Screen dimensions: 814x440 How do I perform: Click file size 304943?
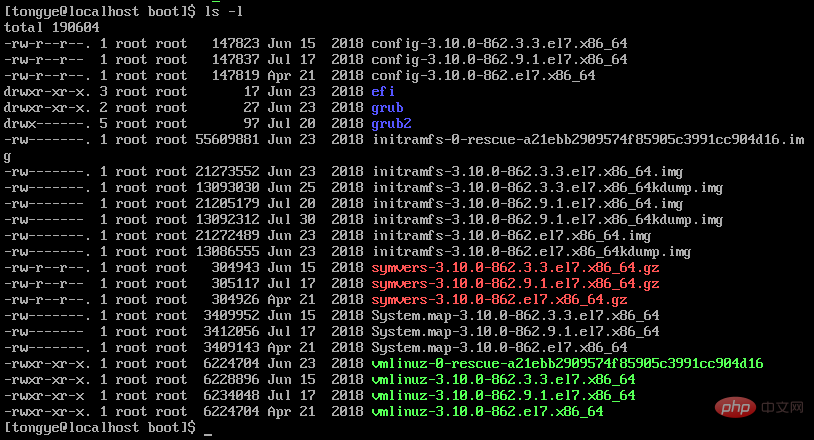click(236, 268)
